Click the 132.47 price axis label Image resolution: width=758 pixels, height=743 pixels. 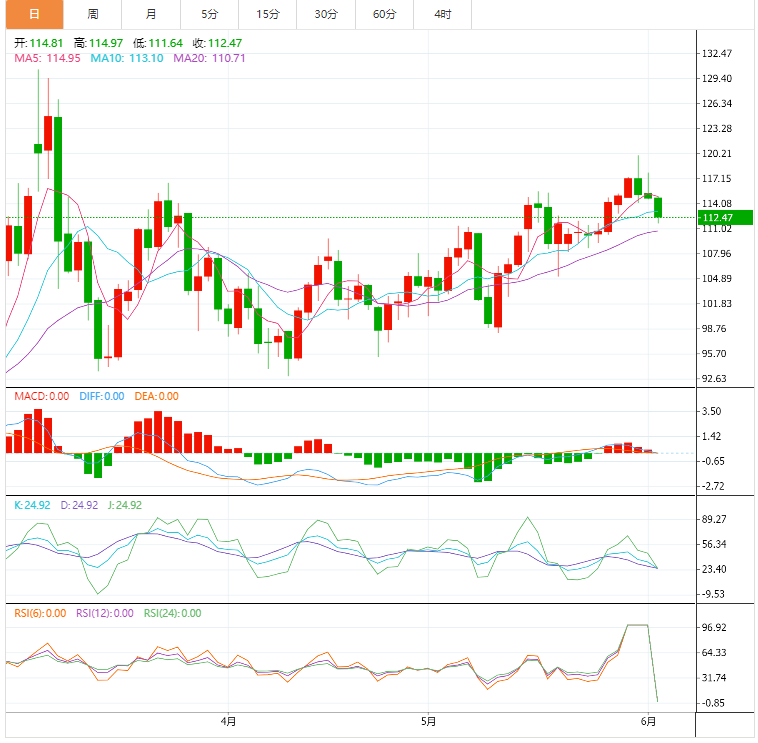click(x=717, y=53)
